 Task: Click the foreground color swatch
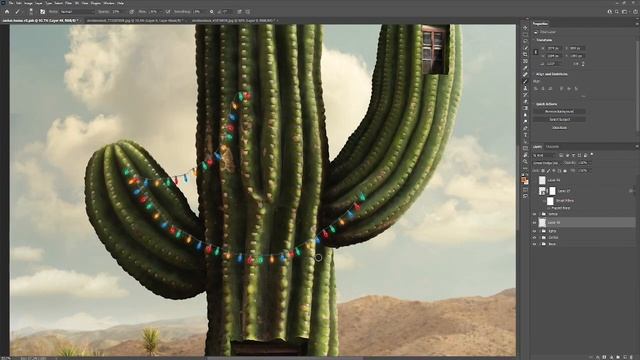coord(524,179)
